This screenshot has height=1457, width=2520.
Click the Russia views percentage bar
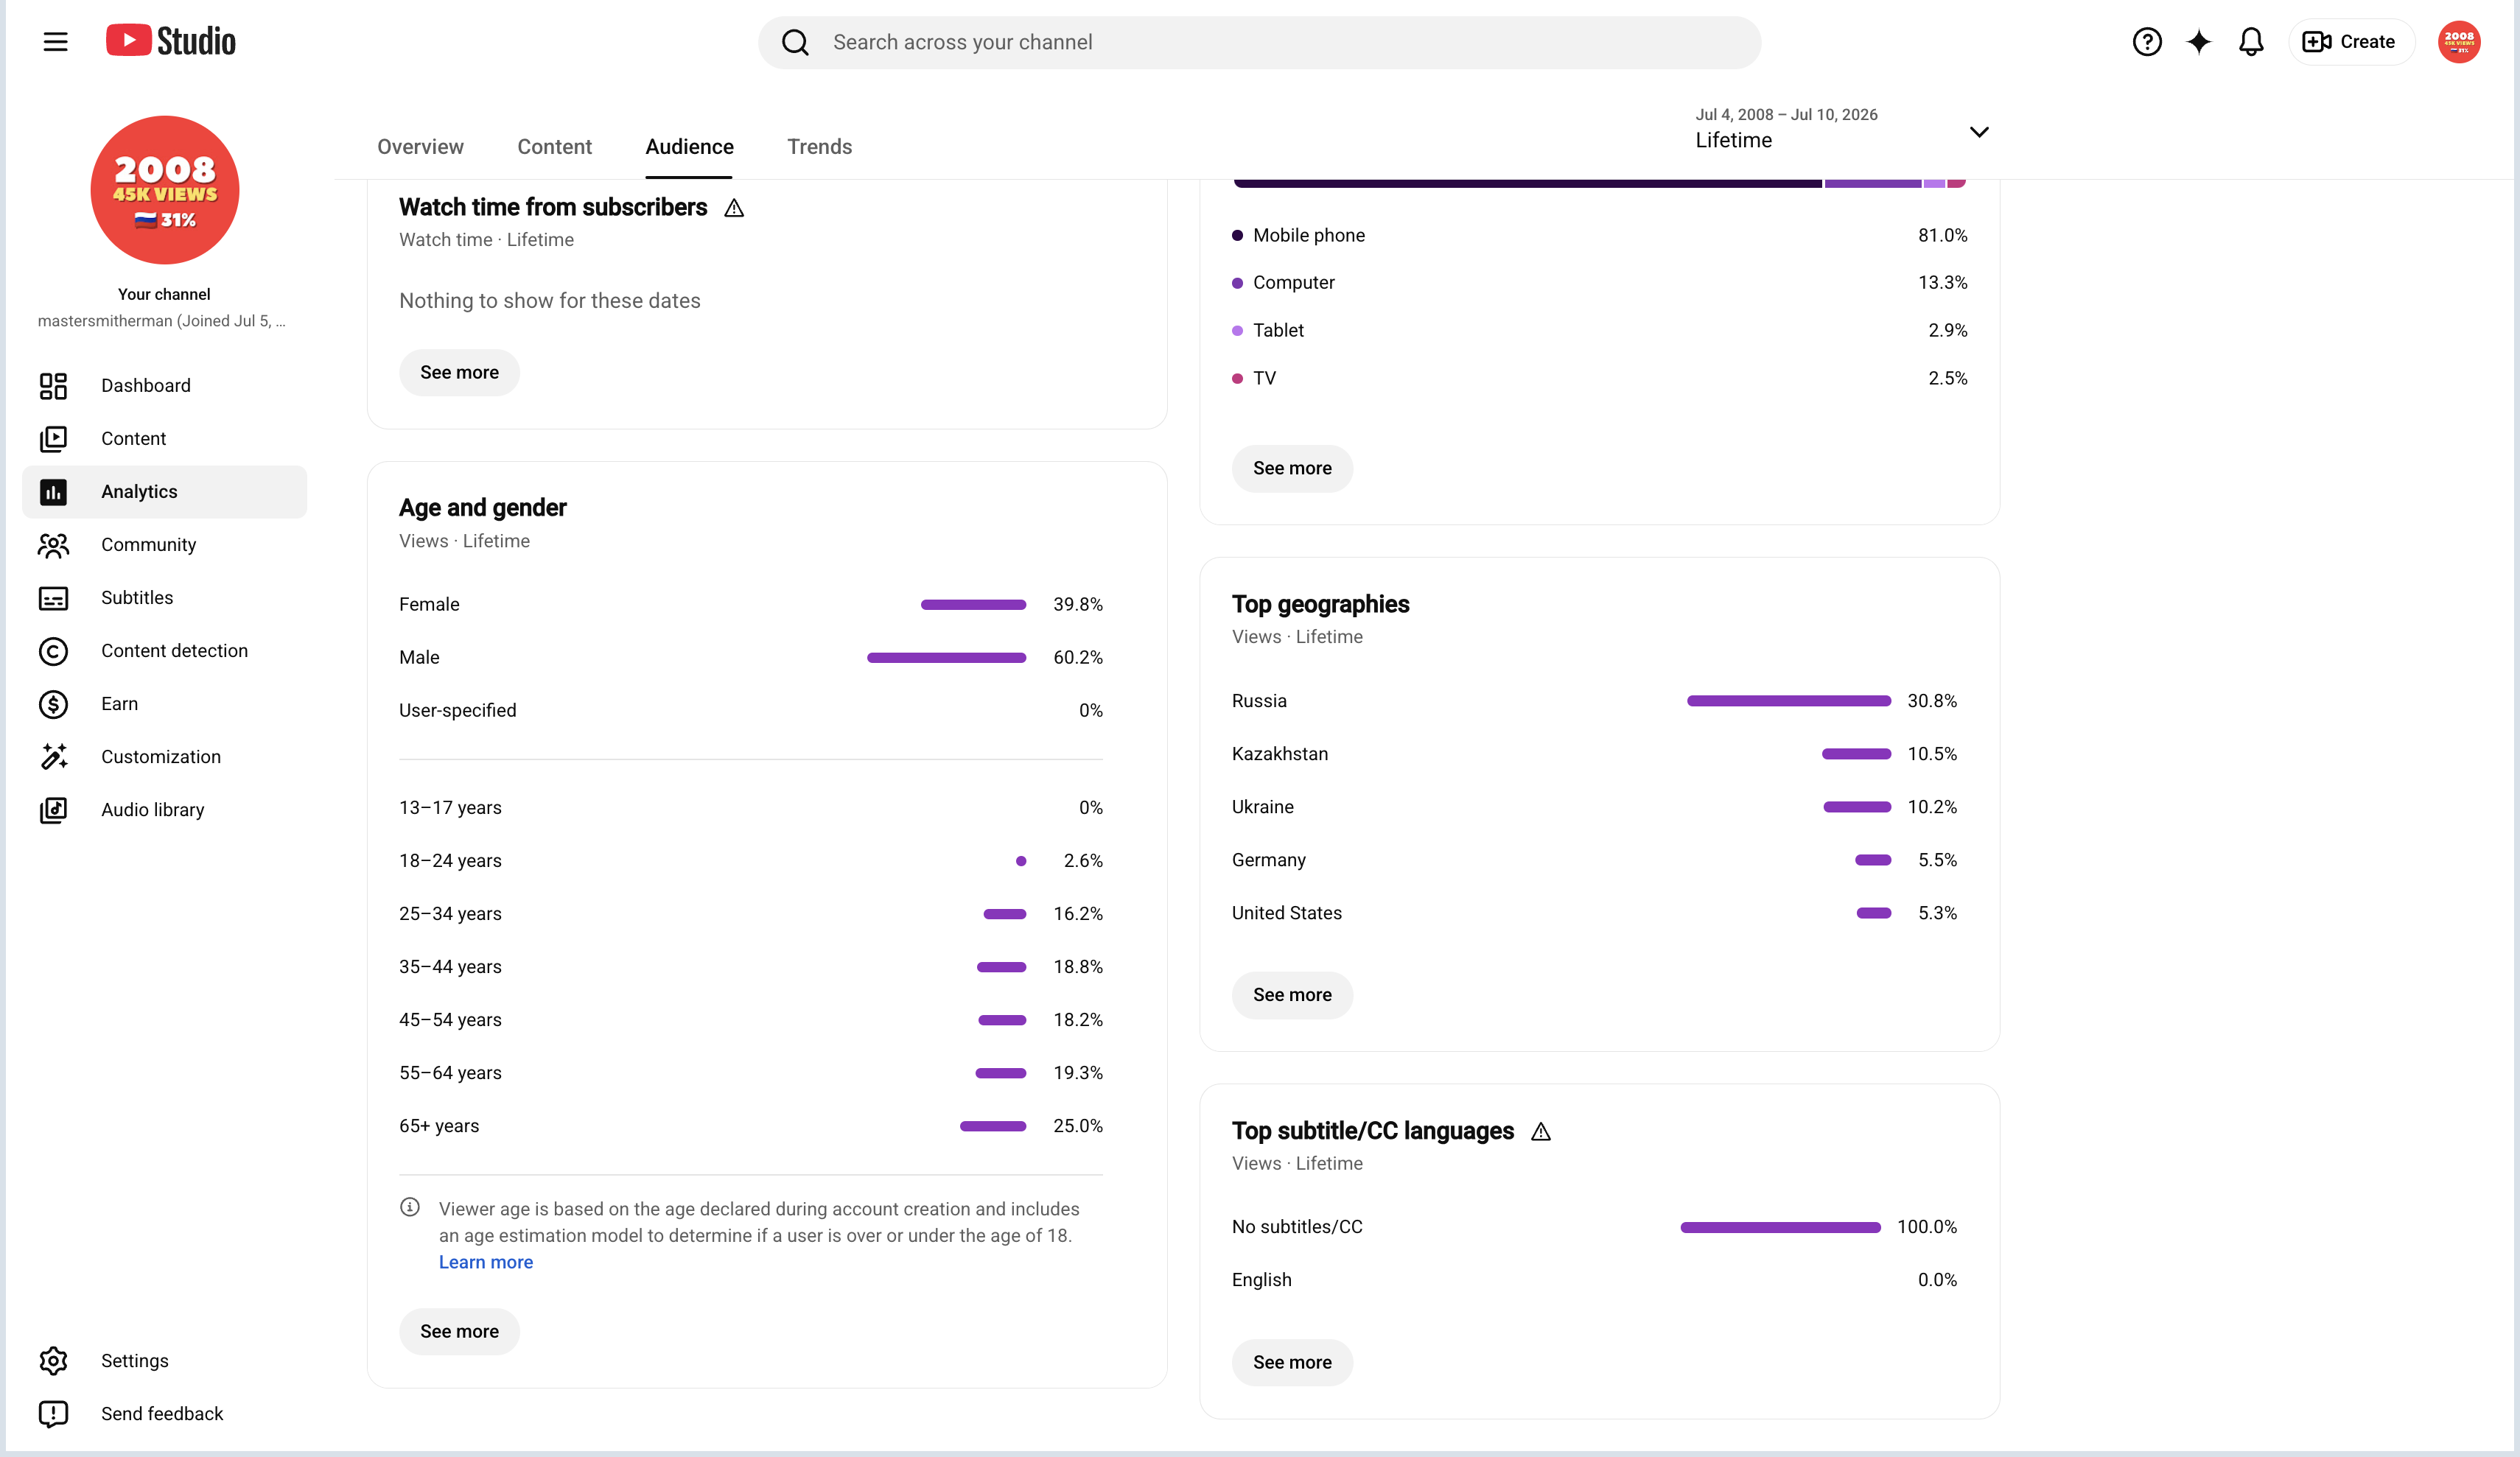[x=1788, y=701]
